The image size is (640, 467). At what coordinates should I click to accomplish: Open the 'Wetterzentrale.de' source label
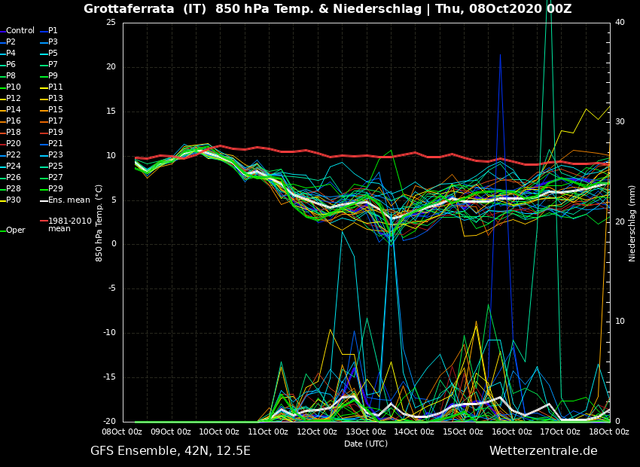tap(543, 451)
